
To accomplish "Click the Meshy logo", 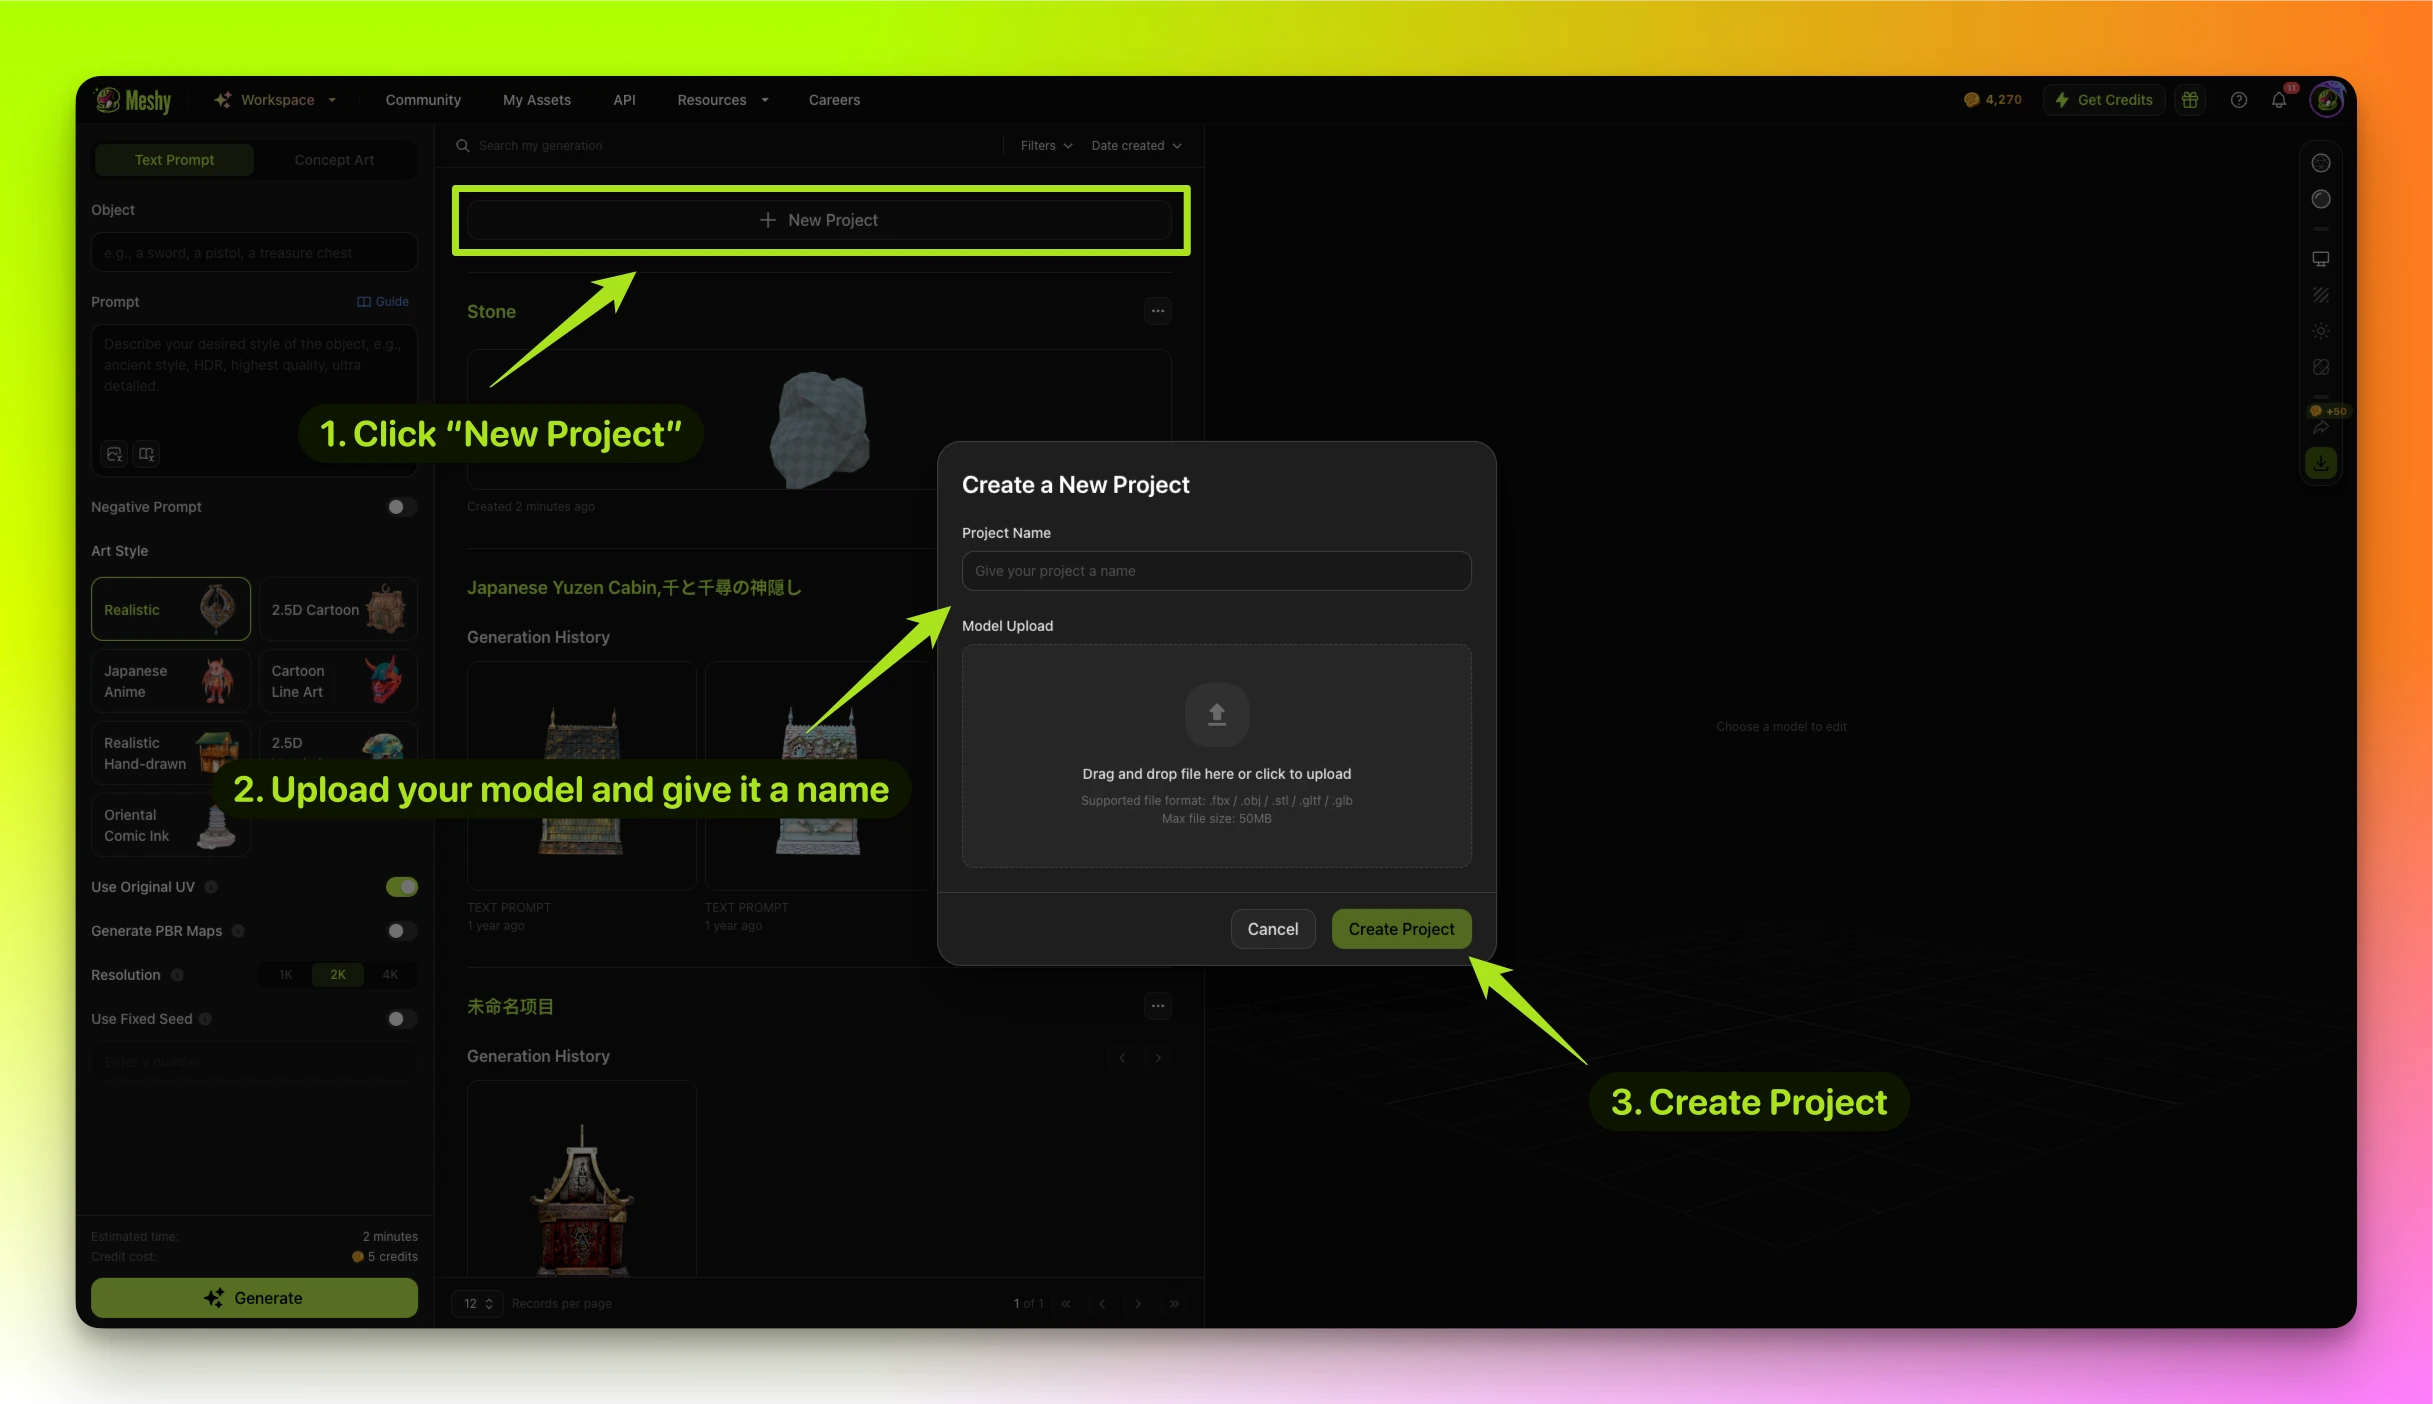I will [x=133, y=100].
